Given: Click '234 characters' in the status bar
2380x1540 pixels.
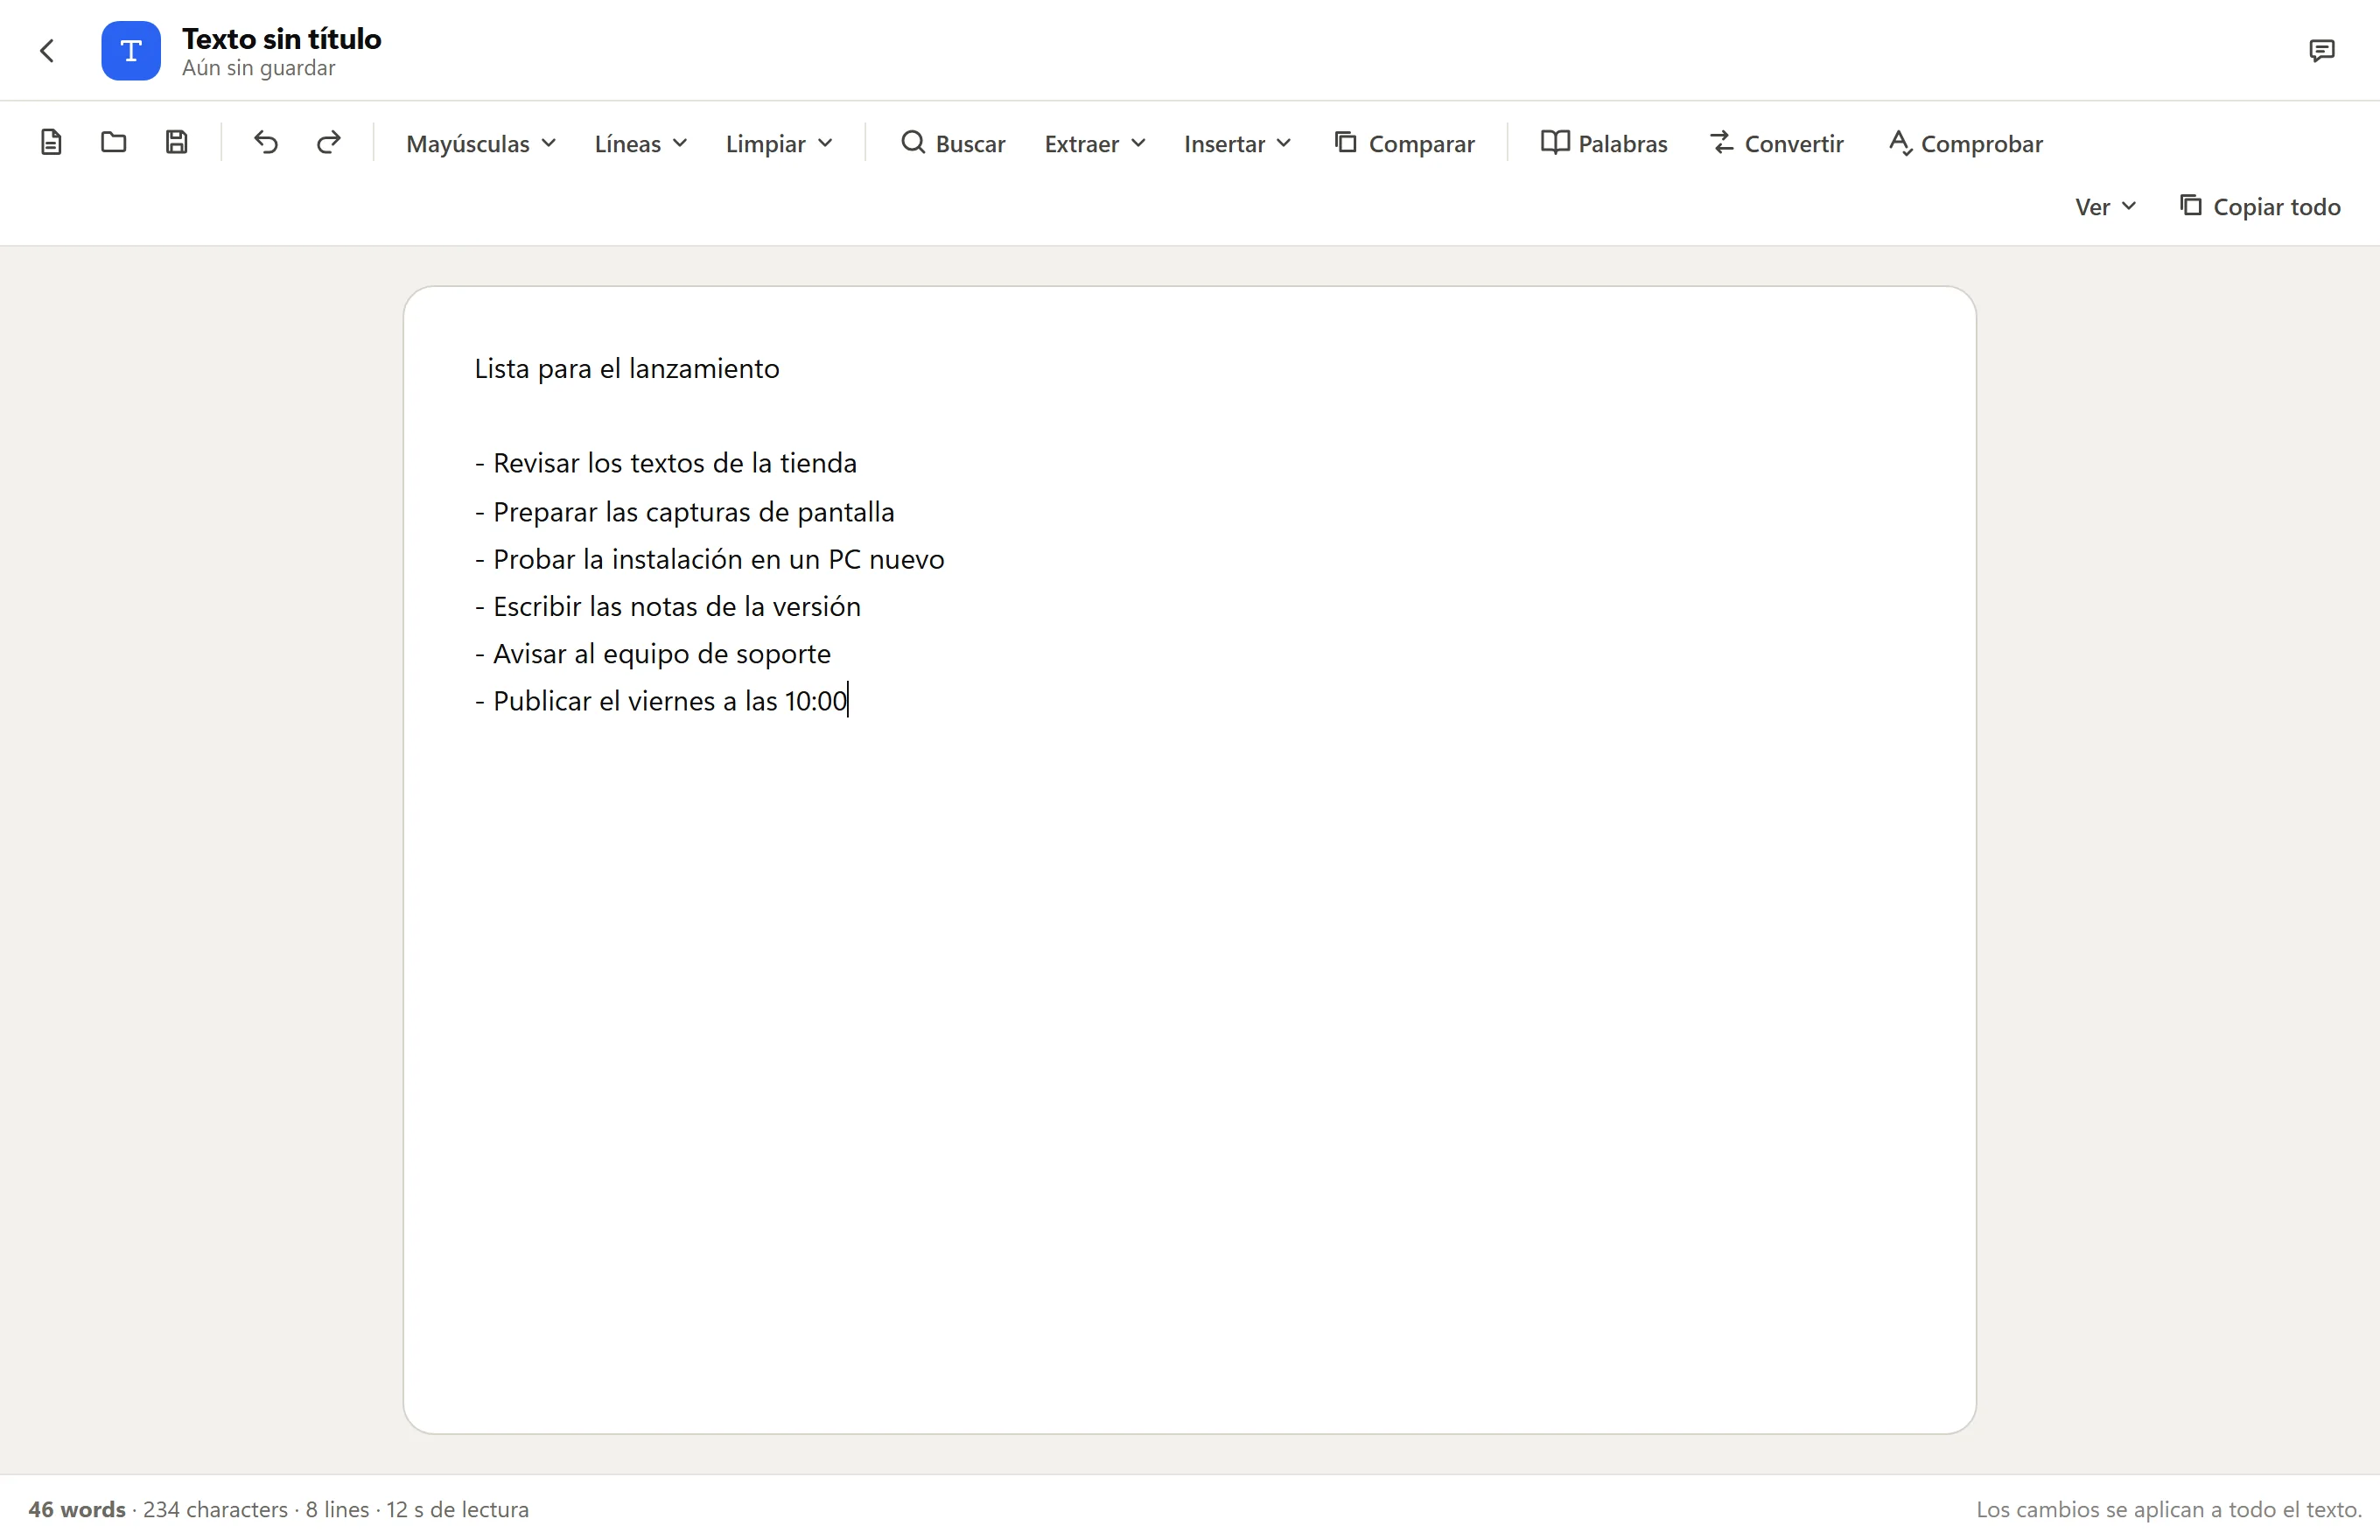Looking at the screenshot, I should click(215, 1509).
